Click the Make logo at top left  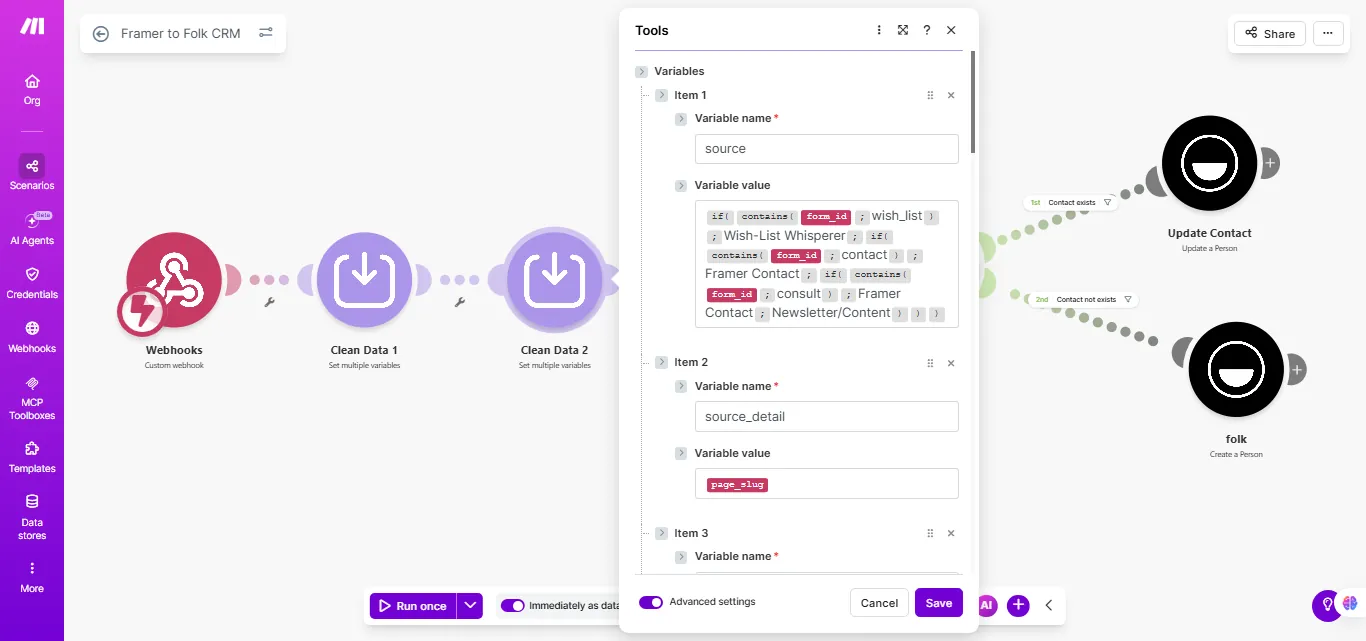pyautogui.click(x=32, y=26)
